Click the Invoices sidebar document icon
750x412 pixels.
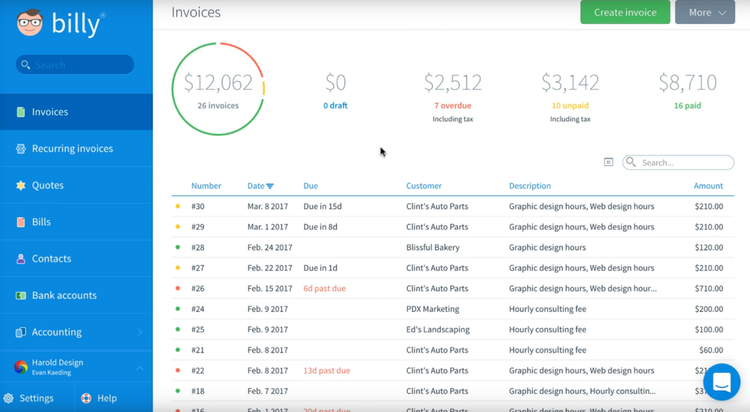(21, 112)
